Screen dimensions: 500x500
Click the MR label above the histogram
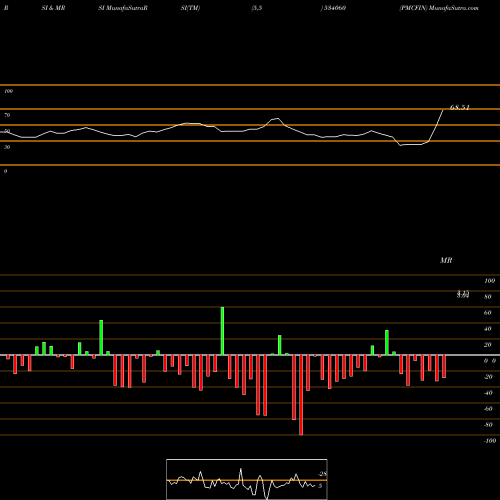coord(446,260)
